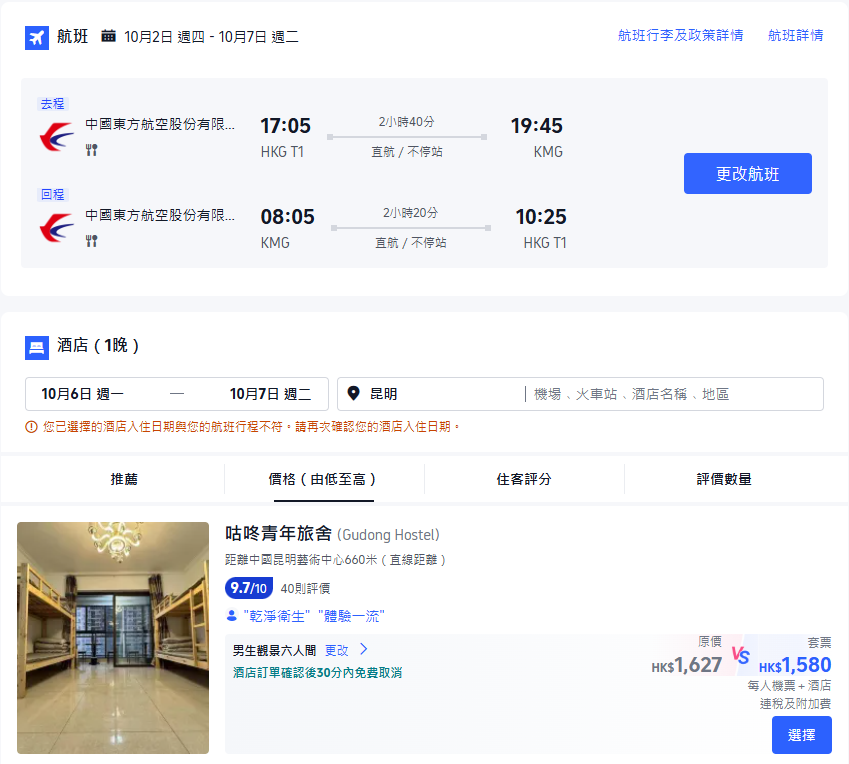Open 航班行李及政策詳情 link
The image size is (849, 764).
pos(680,36)
